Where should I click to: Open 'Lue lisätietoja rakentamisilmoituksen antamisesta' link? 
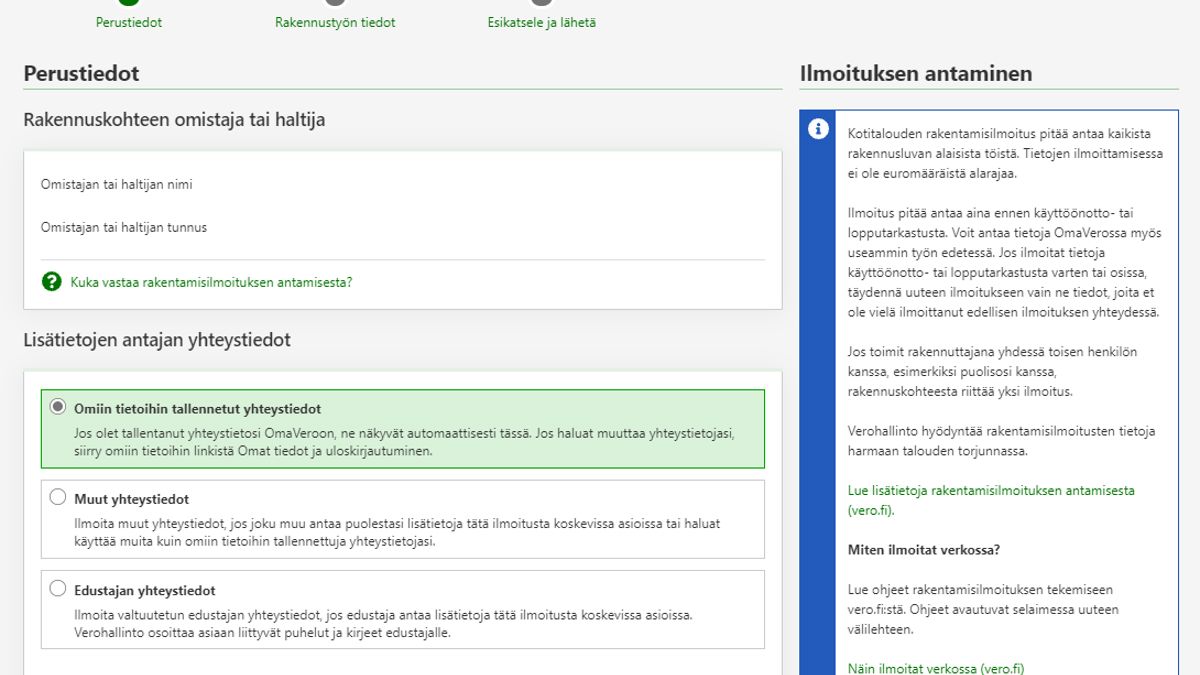[990, 491]
